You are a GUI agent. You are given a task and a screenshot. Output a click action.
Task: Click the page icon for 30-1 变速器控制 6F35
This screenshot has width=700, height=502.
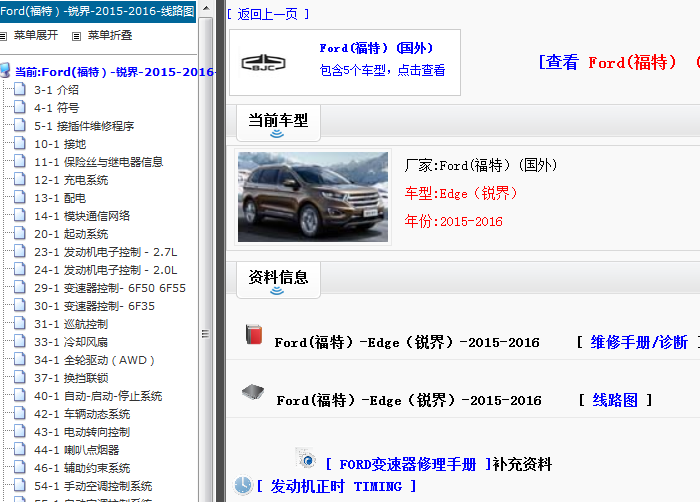coord(20,305)
